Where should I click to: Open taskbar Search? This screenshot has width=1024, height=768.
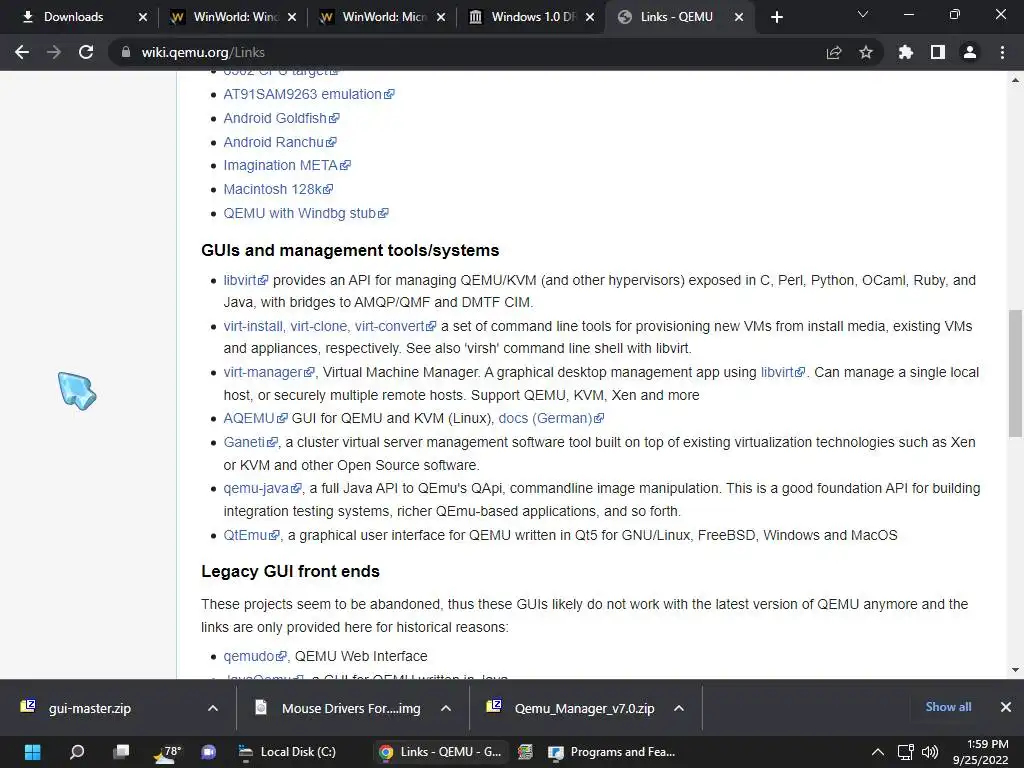pos(77,752)
